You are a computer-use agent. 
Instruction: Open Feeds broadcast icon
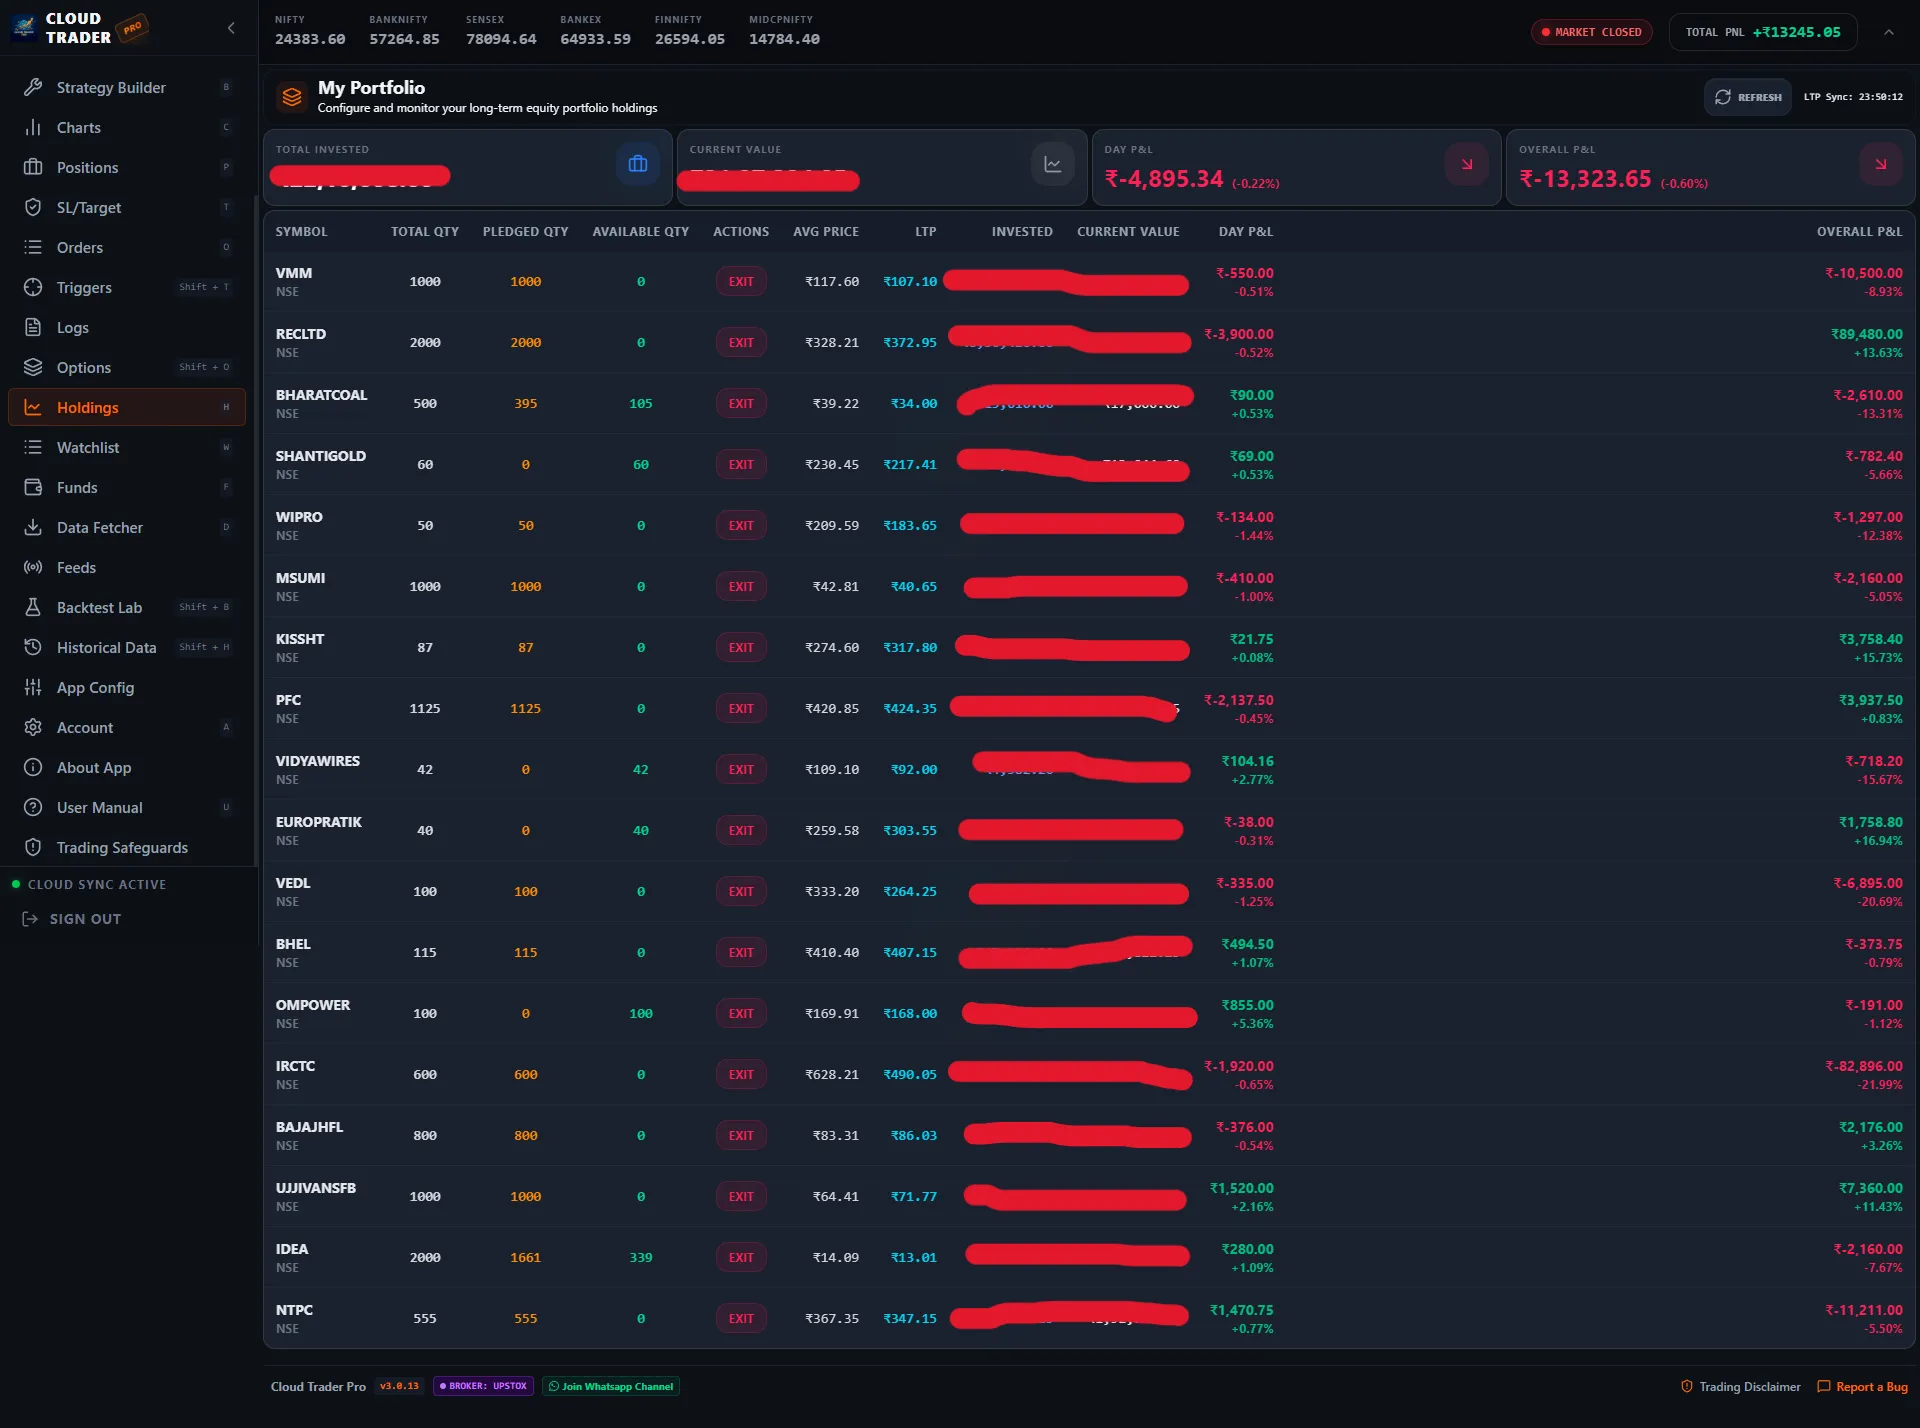point(33,567)
